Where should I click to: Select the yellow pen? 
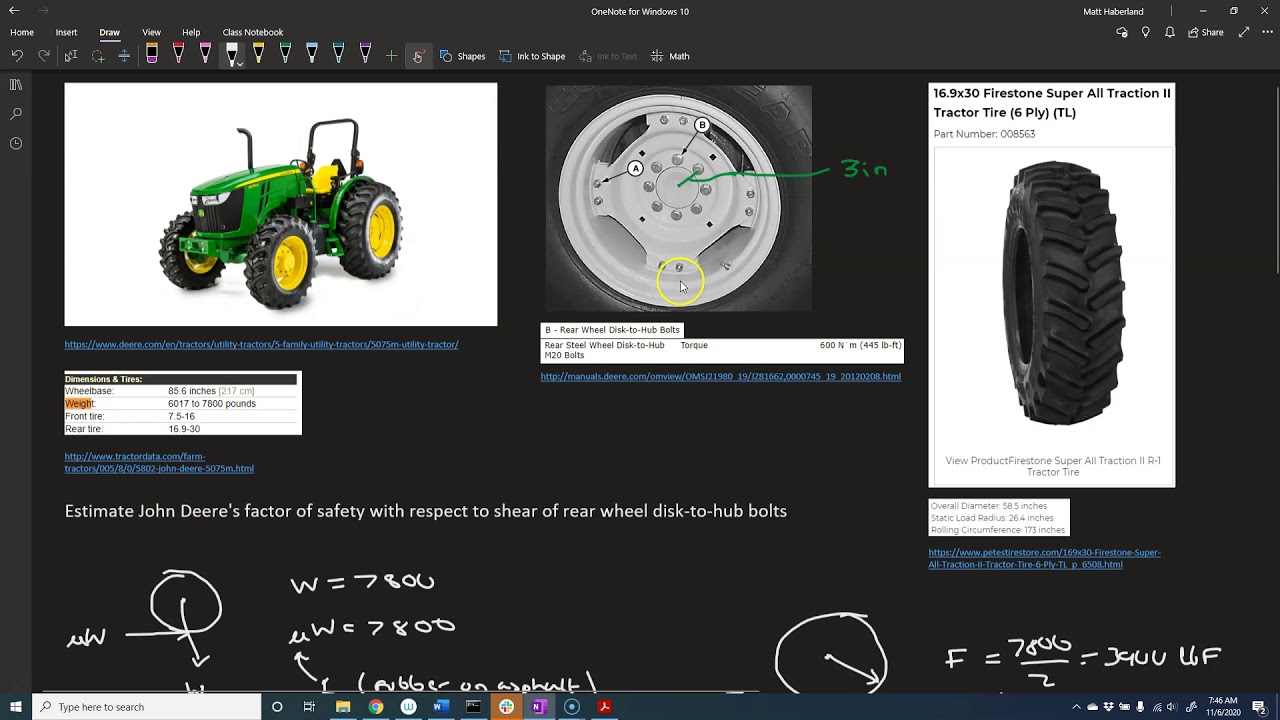tap(258, 55)
